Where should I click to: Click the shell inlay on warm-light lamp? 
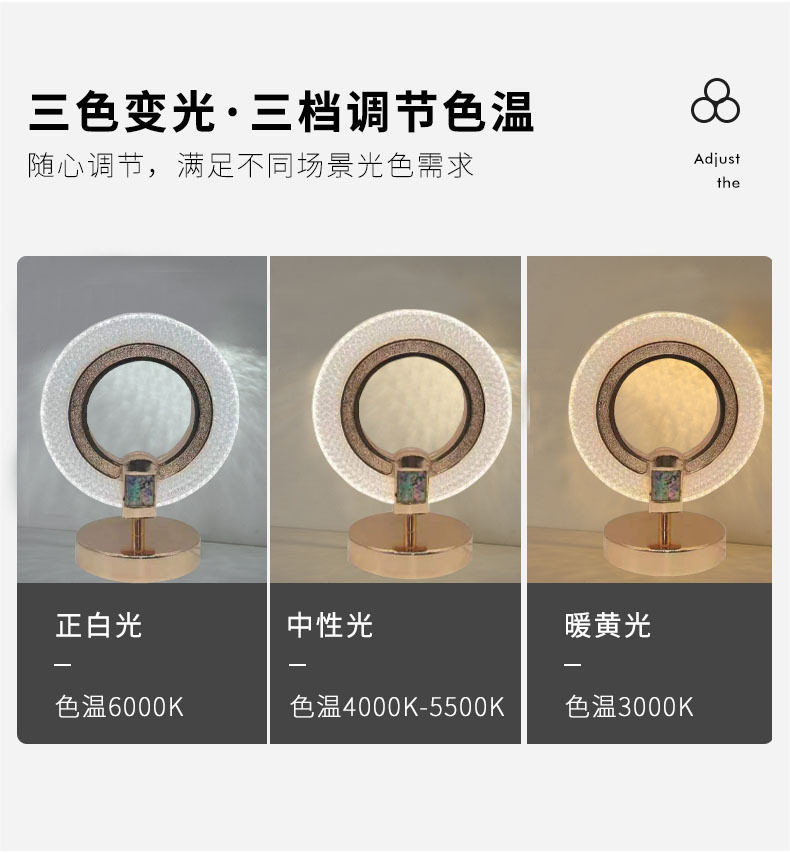point(665,485)
